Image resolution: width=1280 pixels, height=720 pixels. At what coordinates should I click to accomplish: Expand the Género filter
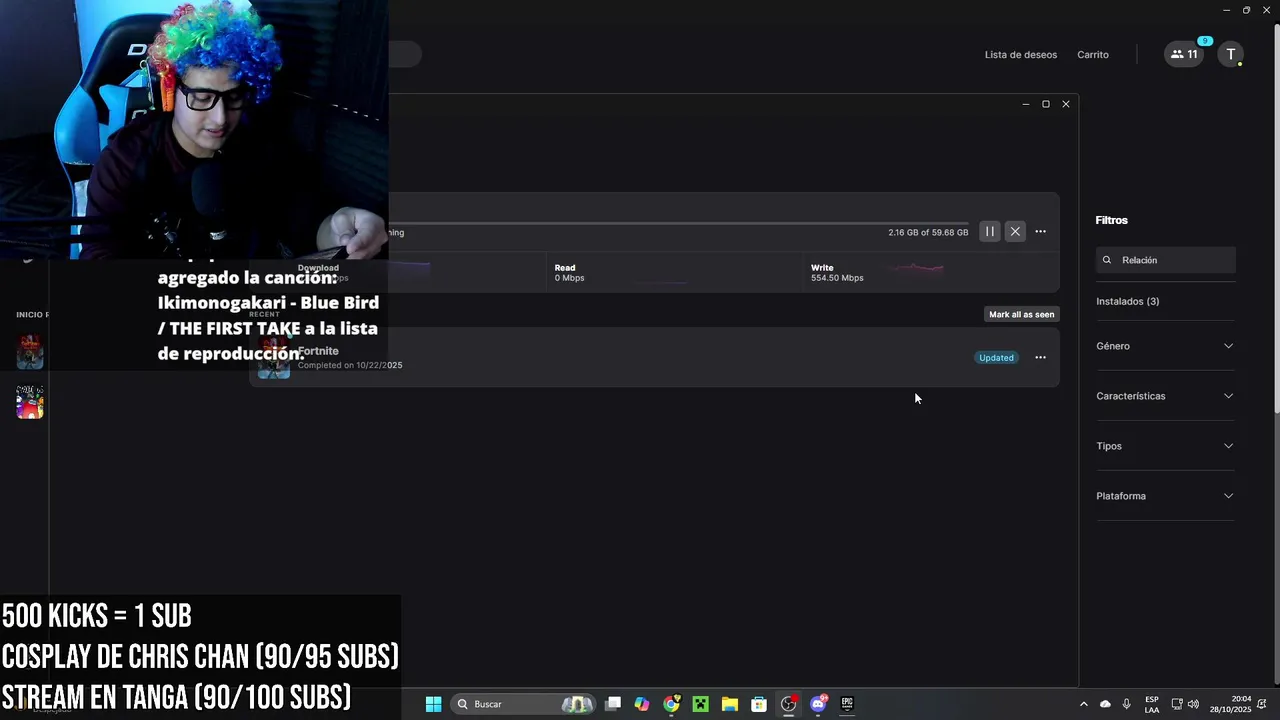point(1166,346)
